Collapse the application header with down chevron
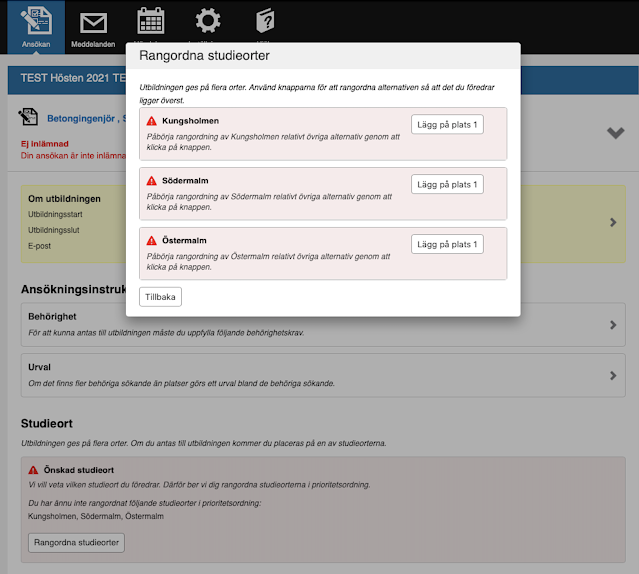 click(615, 133)
